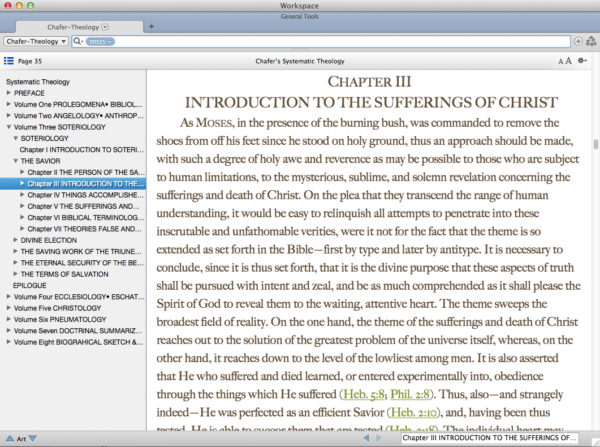The height and width of the screenshot is (447, 600).
Task: Select Volume Six PNEUMATOLOGY entry
Action: [60, 319]
